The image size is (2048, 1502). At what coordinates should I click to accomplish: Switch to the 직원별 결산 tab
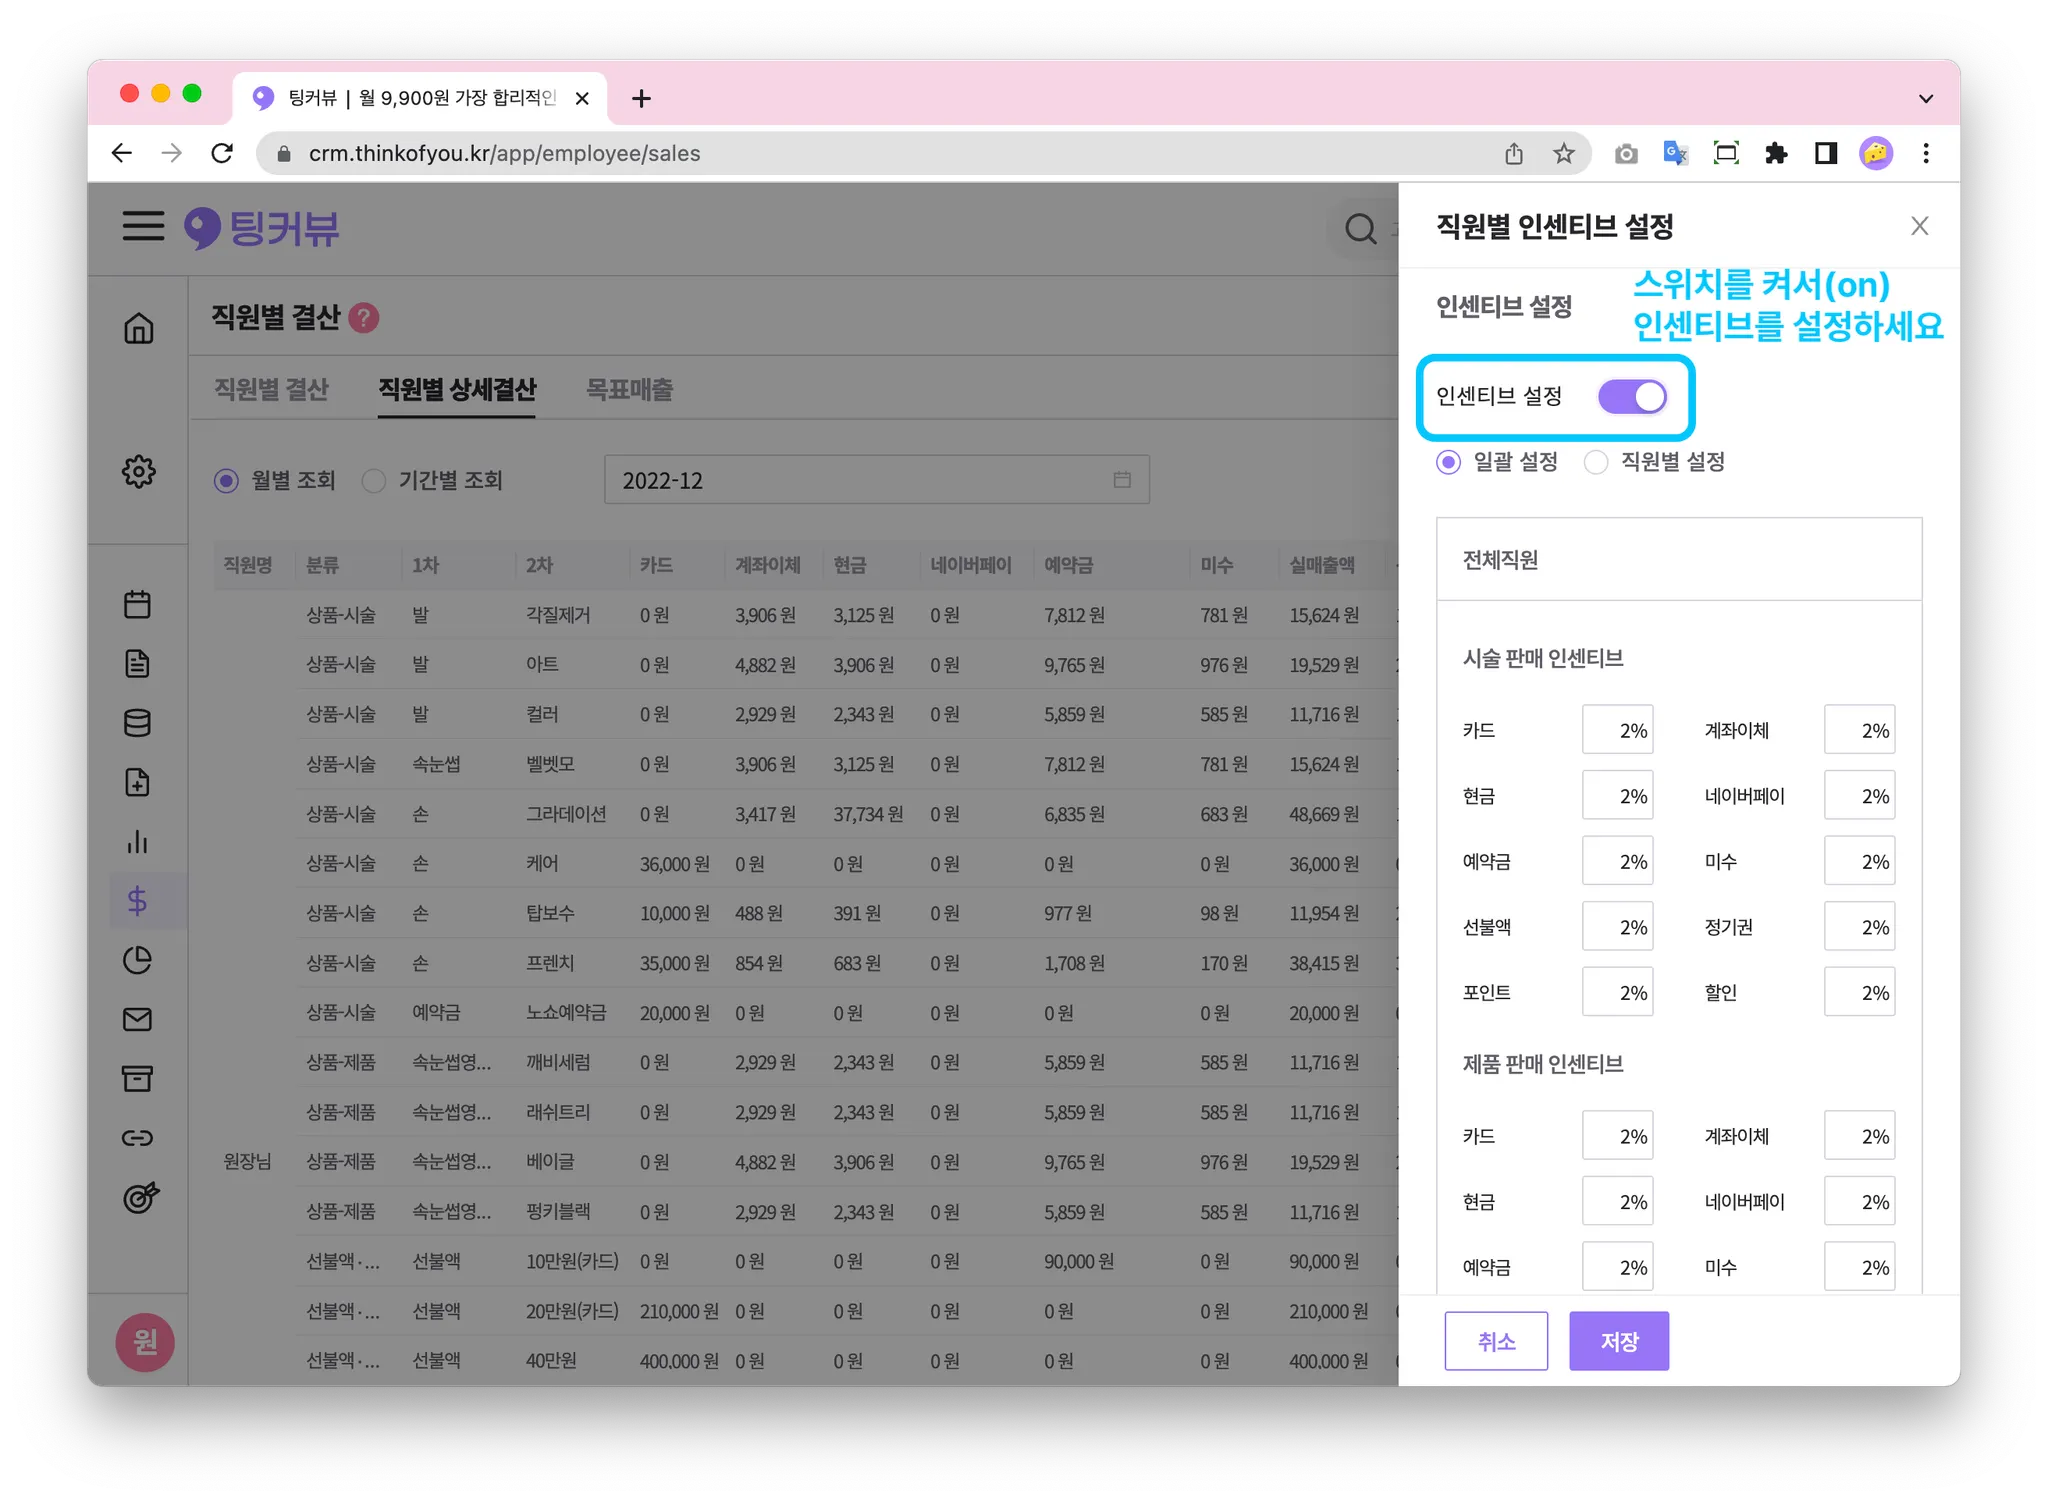point(271,389)
